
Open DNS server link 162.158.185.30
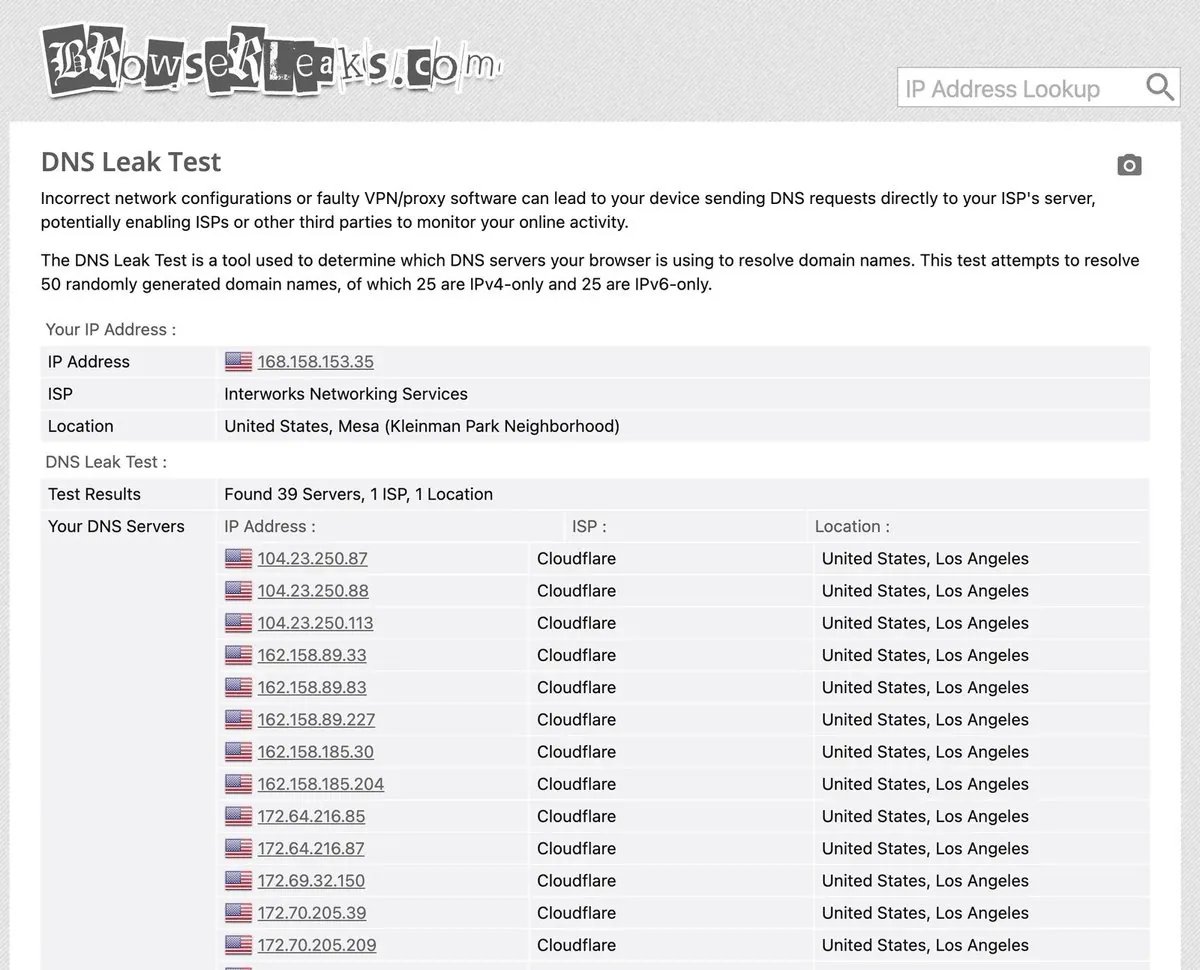coord(315,752)
